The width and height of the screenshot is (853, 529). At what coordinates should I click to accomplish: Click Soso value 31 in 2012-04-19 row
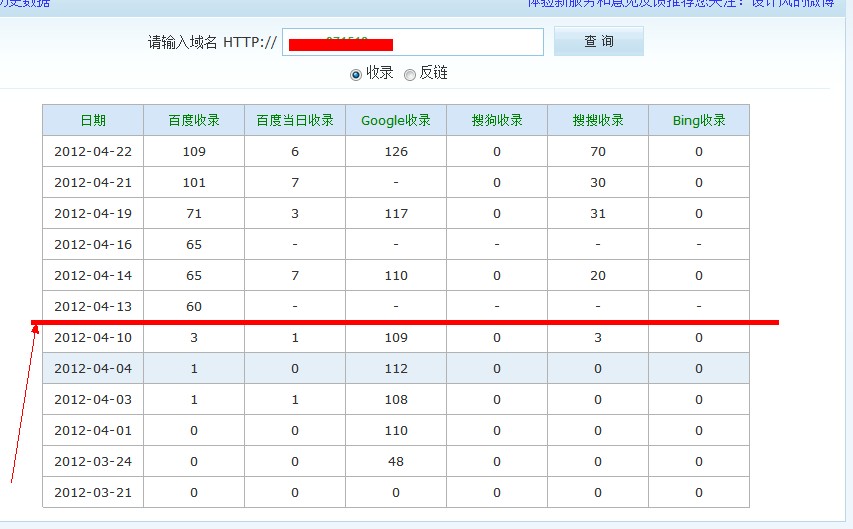(598, 213)
